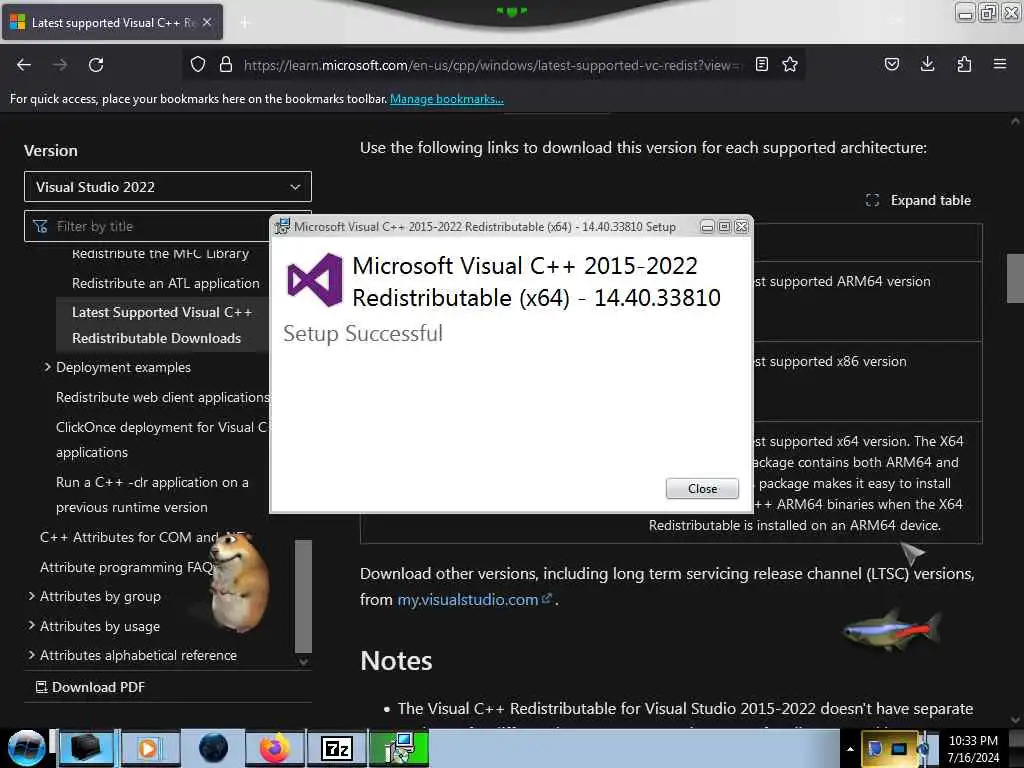Follow the my.visualstudio.com link

pyautogui.click(x=474, y=600)
